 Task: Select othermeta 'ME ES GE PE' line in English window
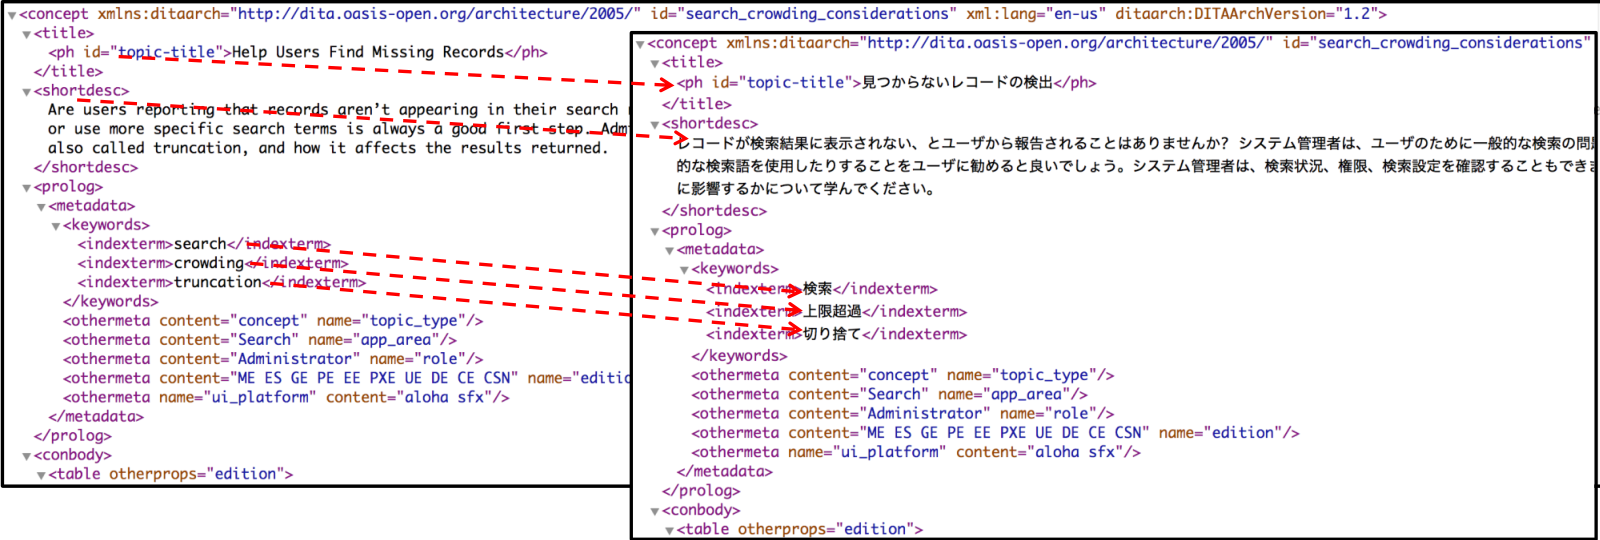click(346, 378)
